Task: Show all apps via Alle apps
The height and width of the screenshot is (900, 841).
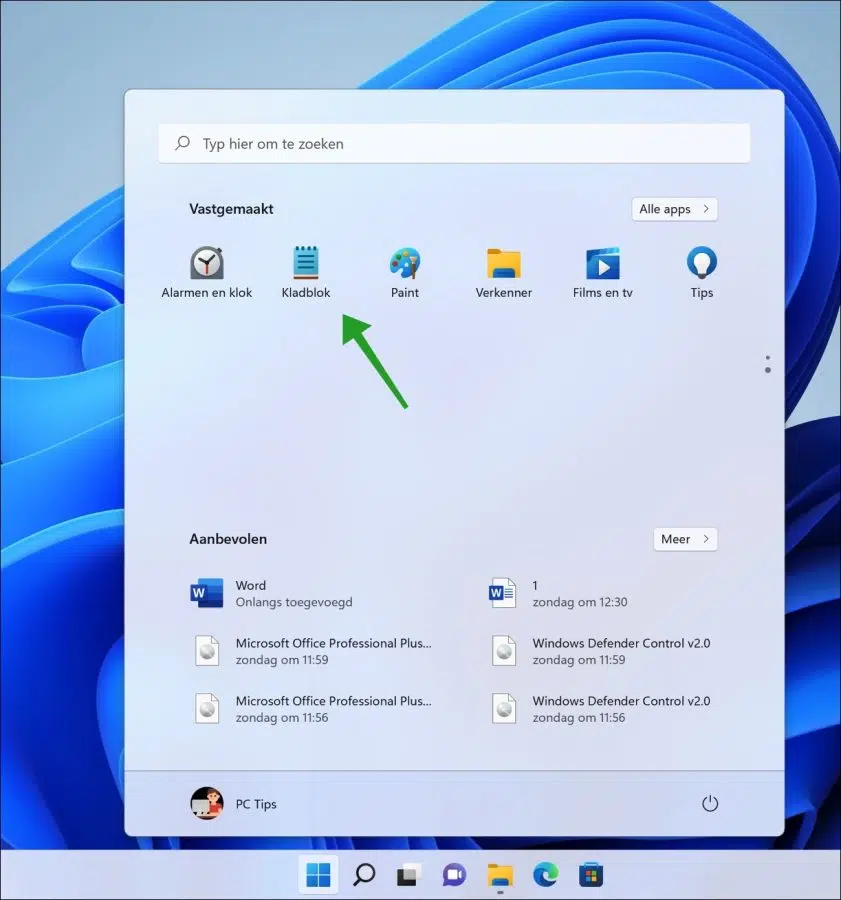Action: 675,209
